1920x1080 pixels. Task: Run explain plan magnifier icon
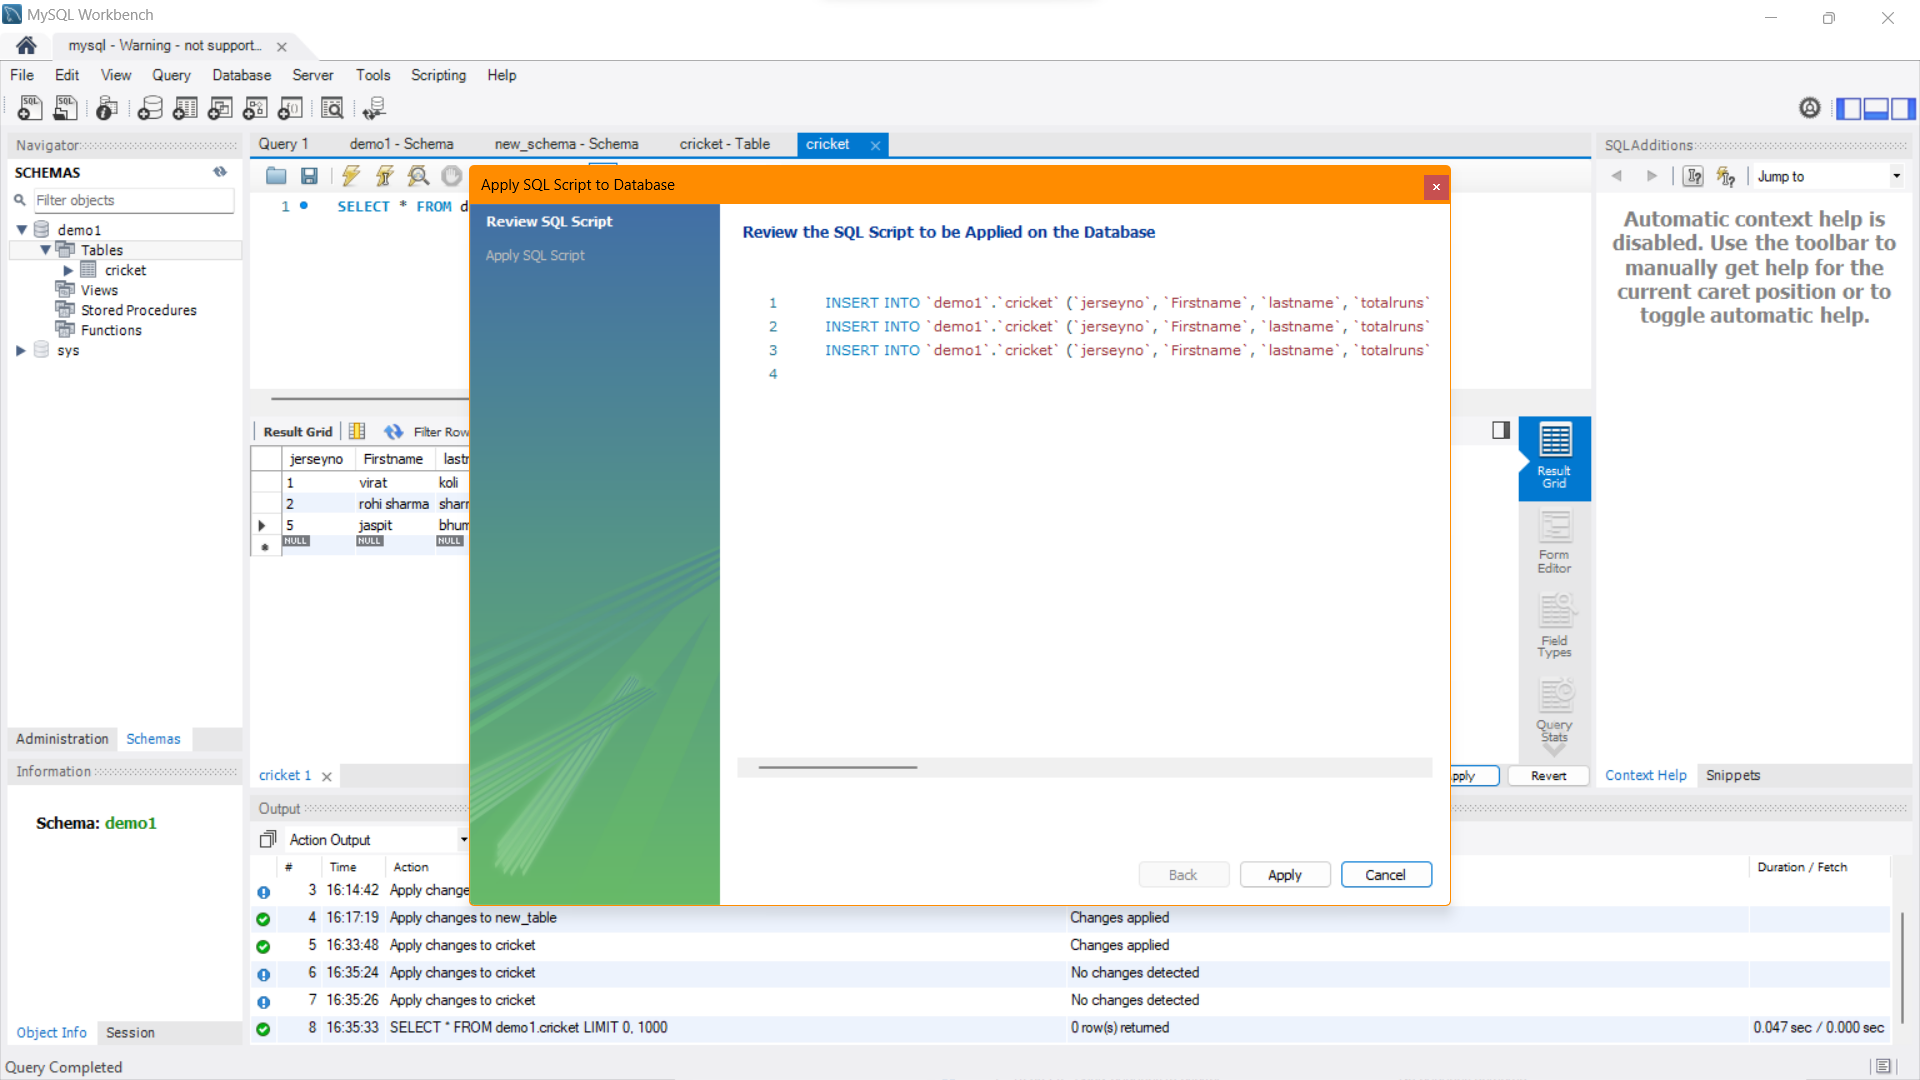coord(418,176)
